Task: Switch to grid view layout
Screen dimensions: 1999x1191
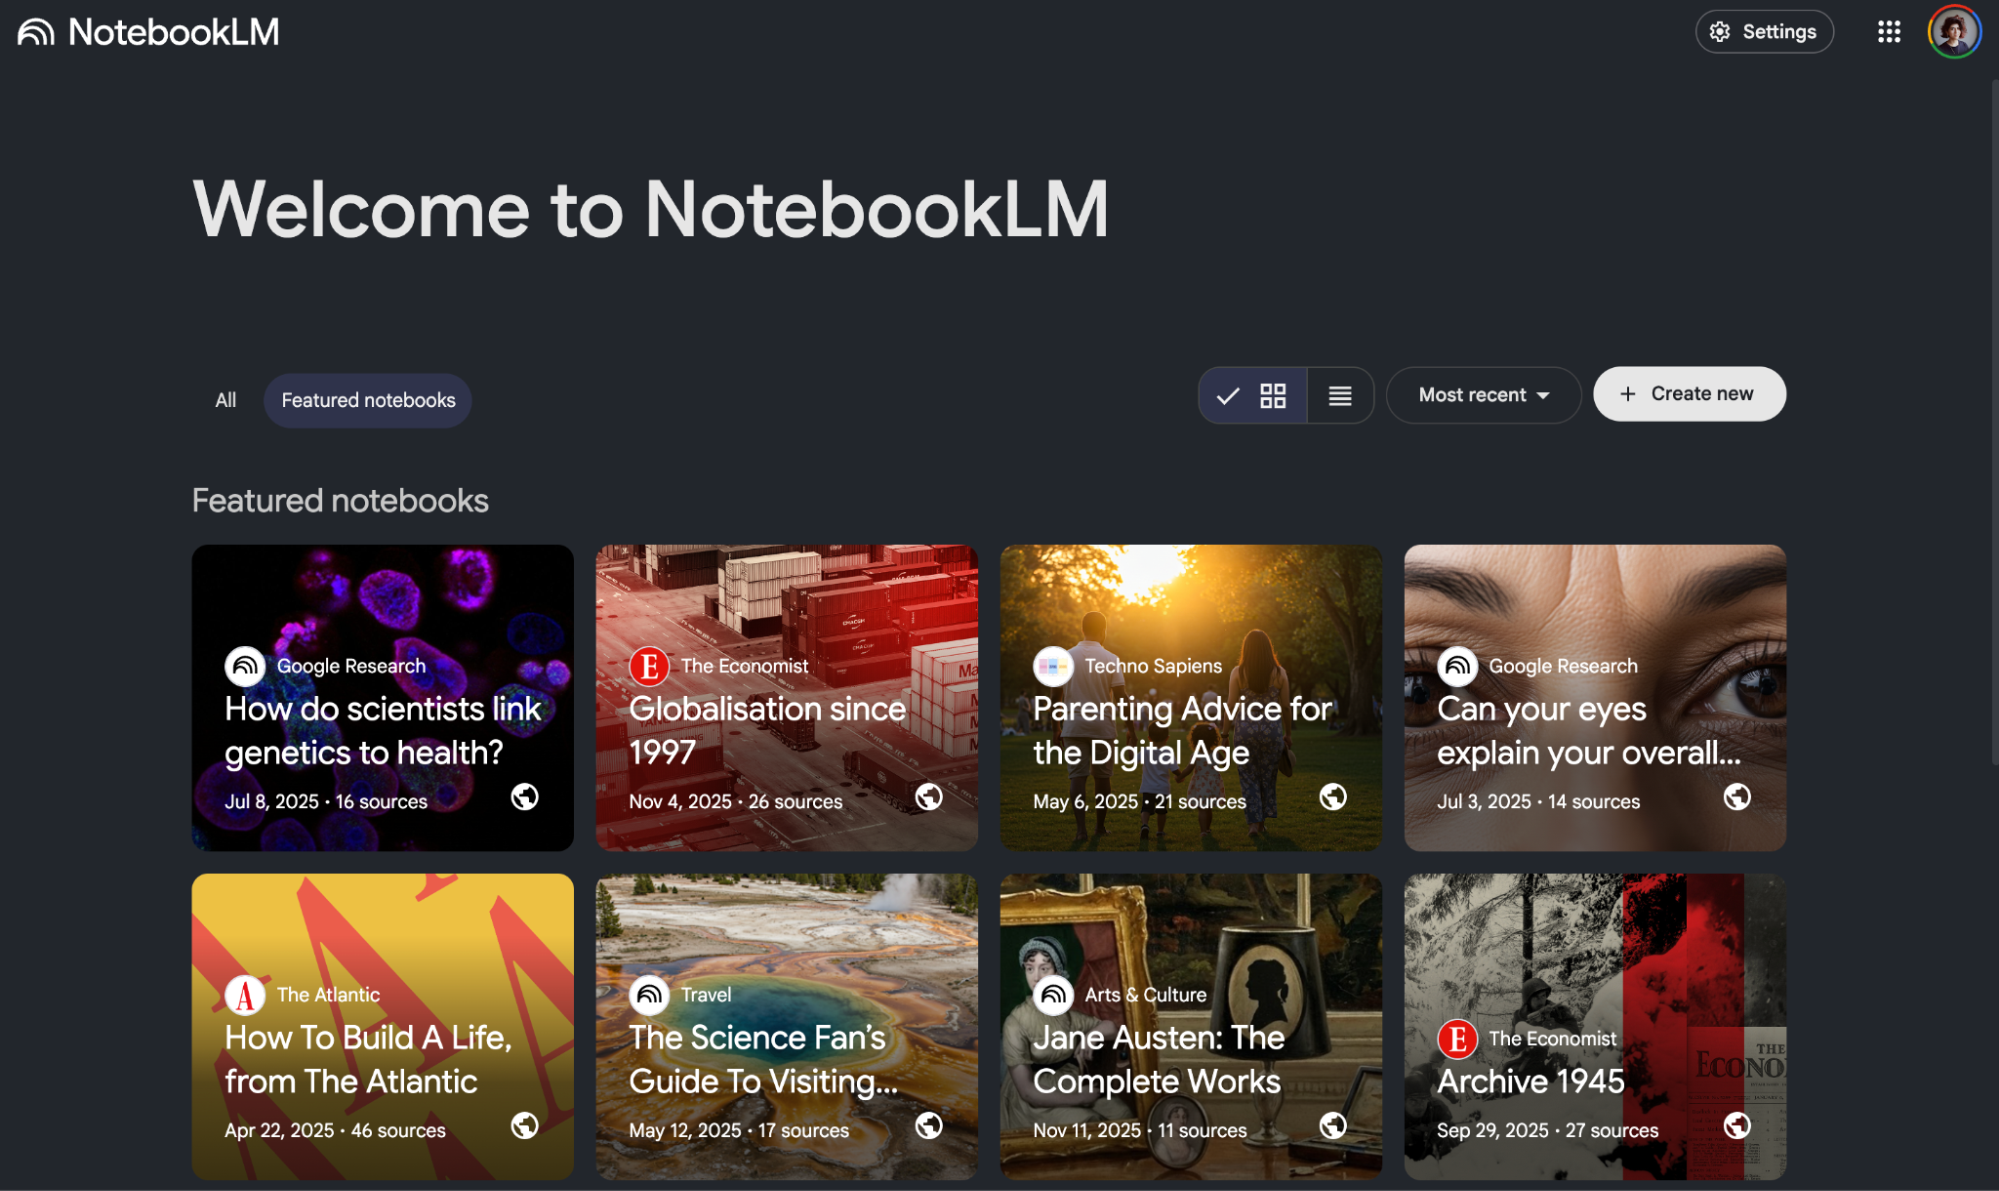Action: [x=1273, y=395]
